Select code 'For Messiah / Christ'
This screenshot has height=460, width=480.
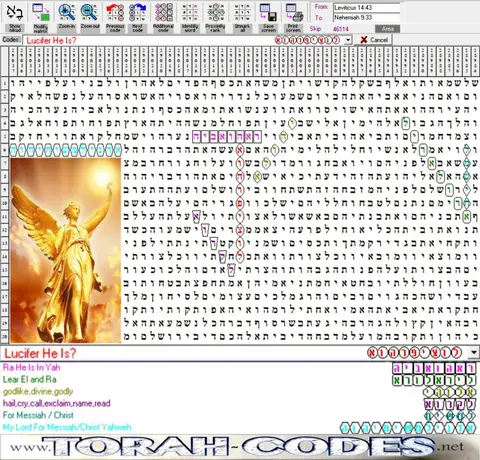[x=38, y=415]
